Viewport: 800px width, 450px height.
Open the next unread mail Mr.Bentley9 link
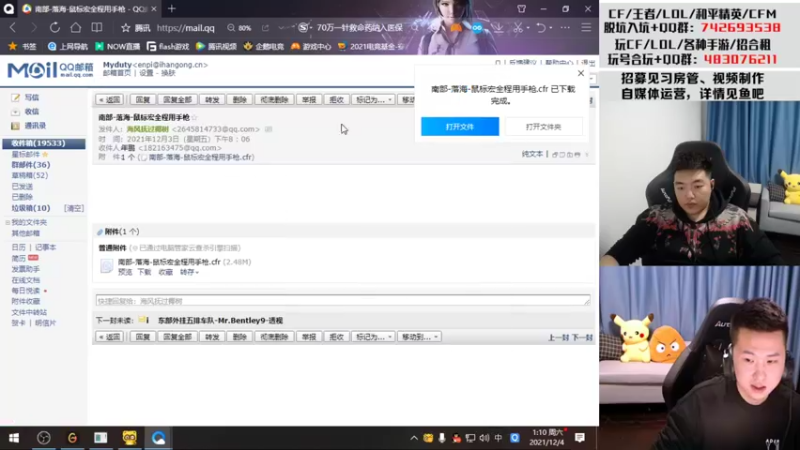220,320
